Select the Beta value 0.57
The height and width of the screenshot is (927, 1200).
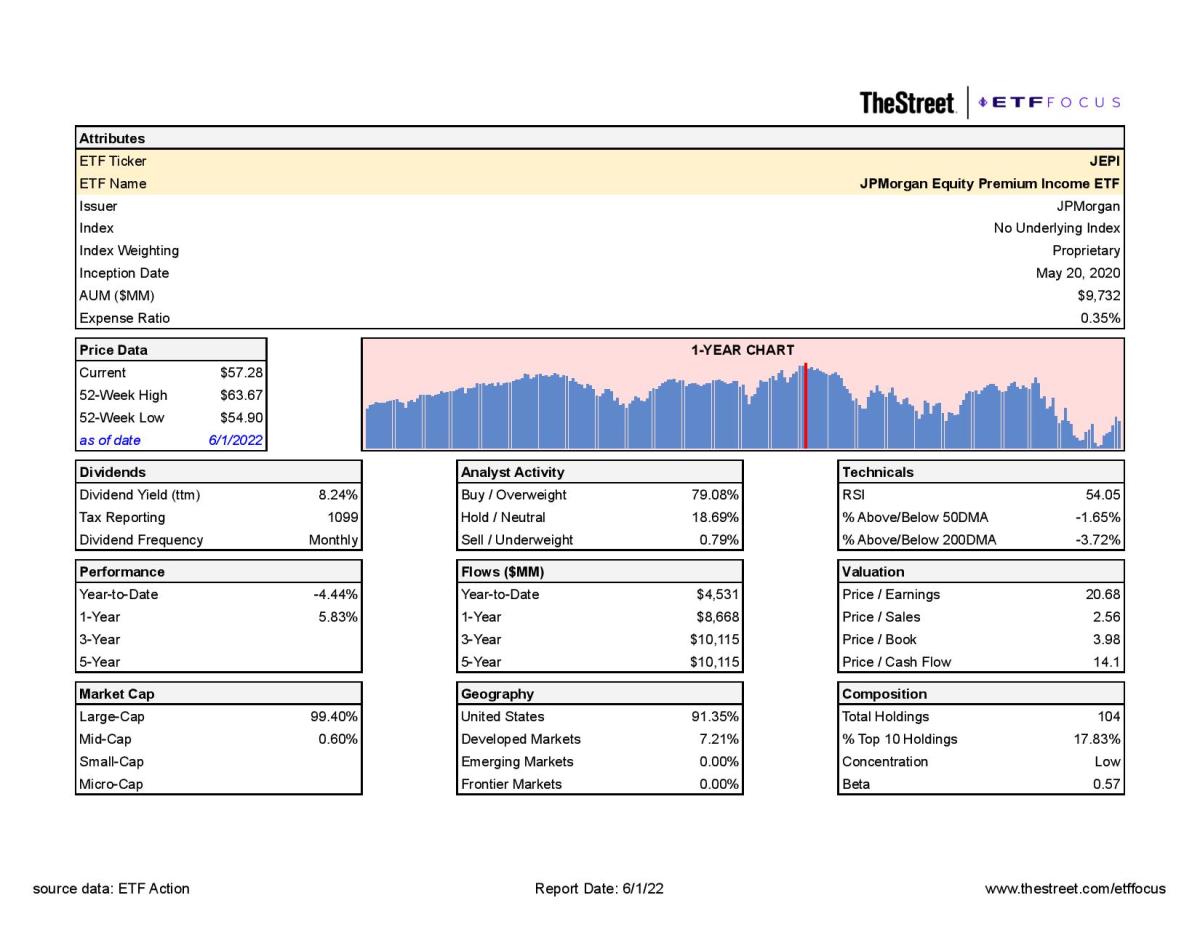point(1108,784)
